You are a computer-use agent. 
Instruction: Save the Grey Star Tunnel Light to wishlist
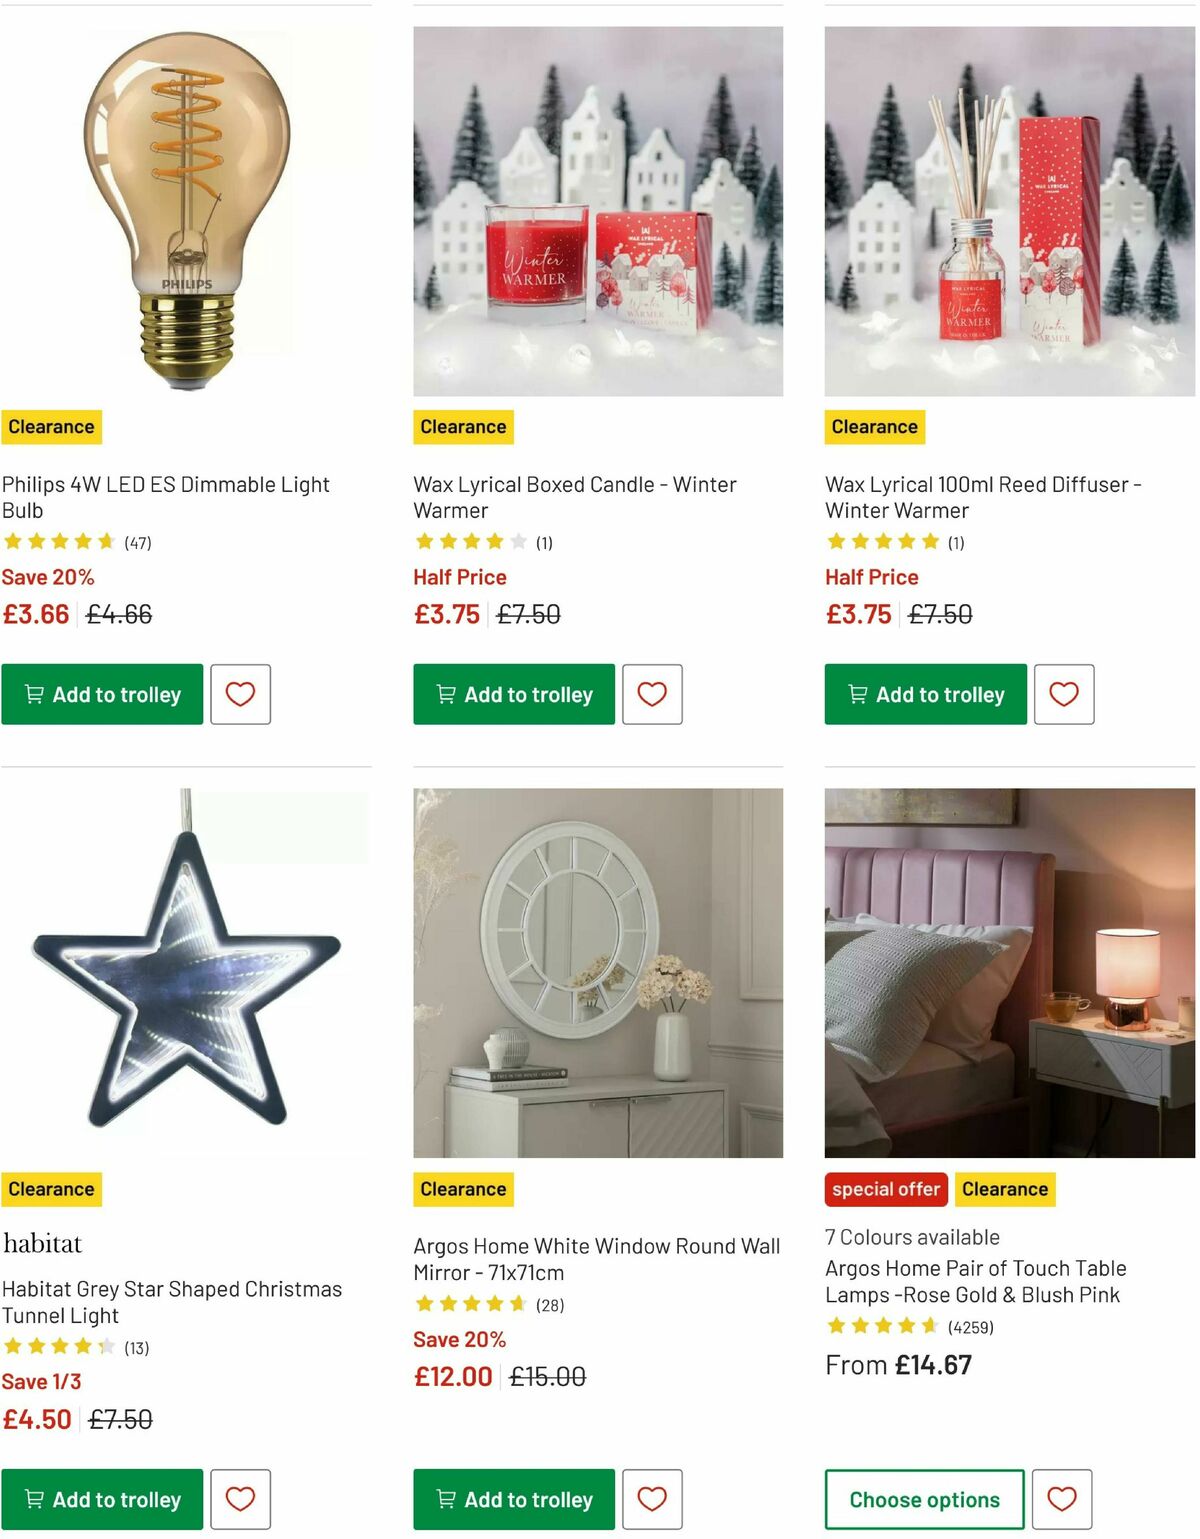click(x=240, y=1499)
